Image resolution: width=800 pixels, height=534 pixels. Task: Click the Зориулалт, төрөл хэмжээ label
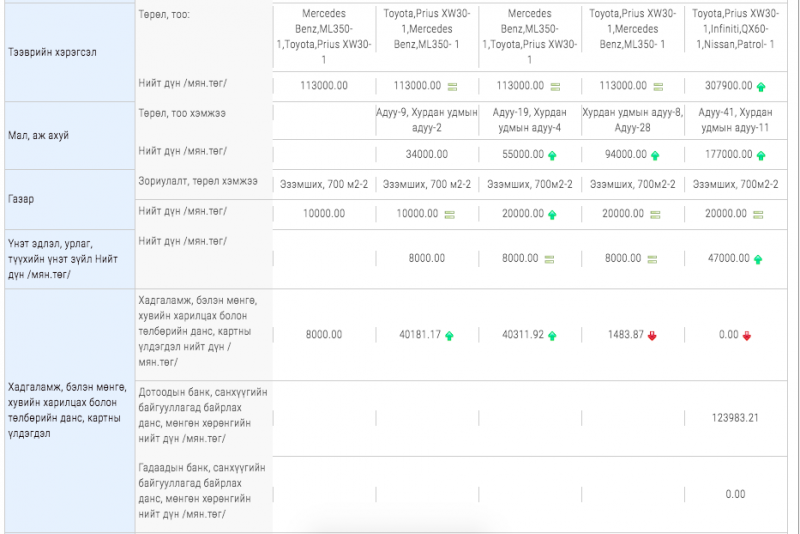pyautogui.click(x=198, y=182)
